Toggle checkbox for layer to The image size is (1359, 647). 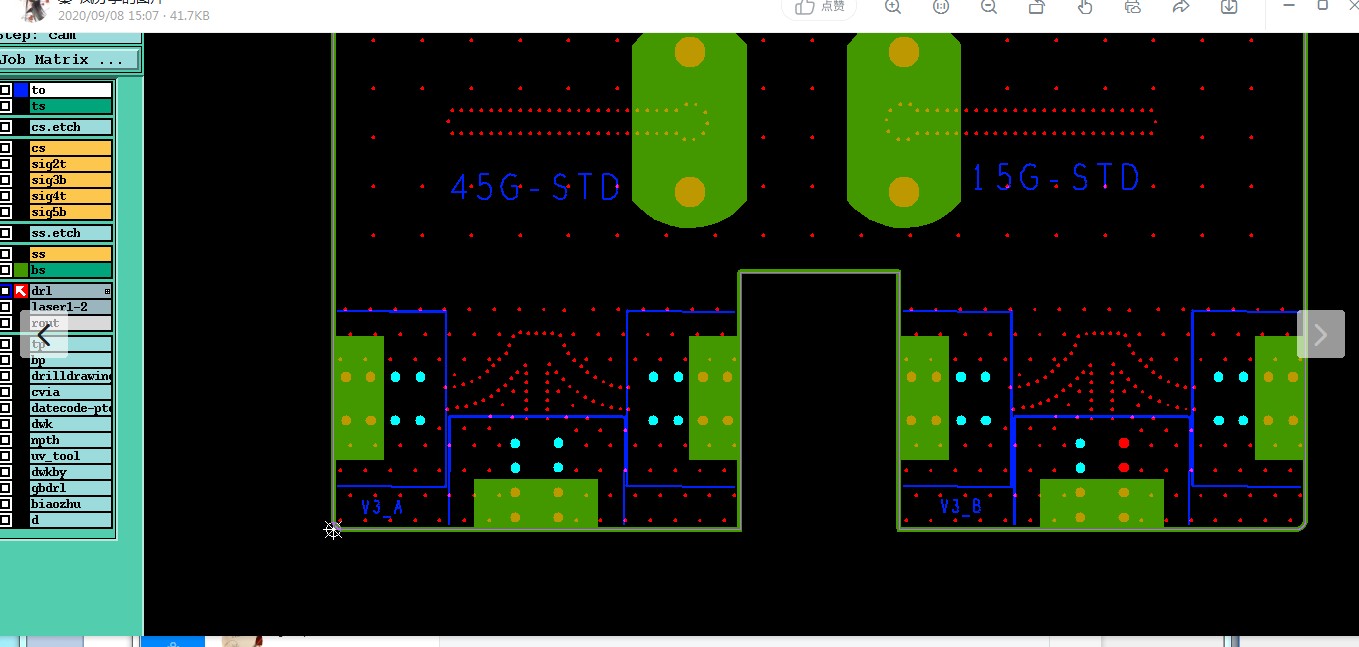tap(5, 90)
